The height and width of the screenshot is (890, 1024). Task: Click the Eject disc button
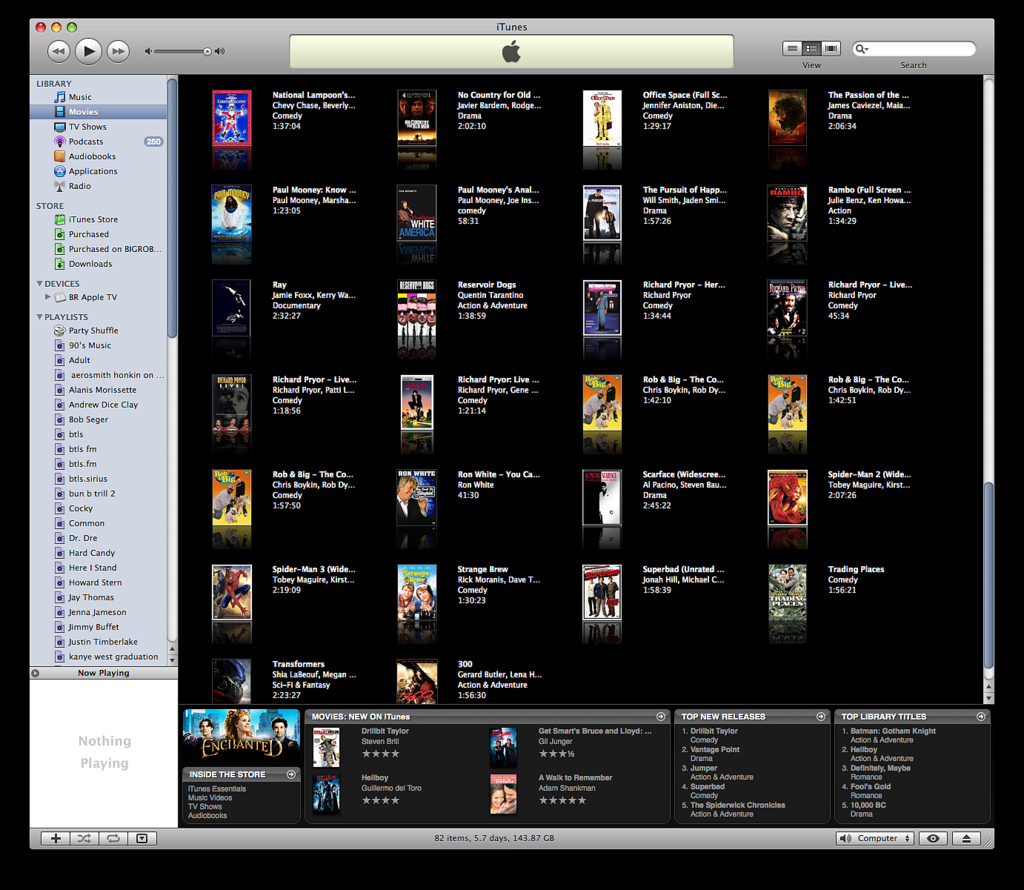(967, 838)
